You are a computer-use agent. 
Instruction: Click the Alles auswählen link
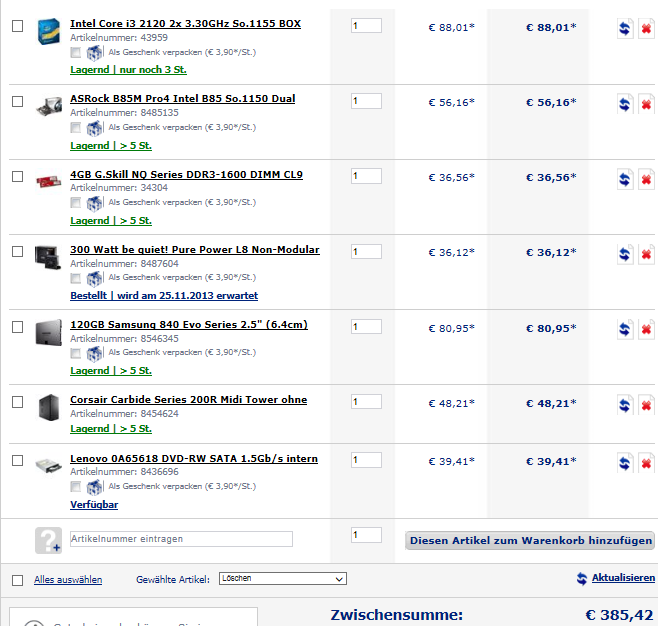pos(68,580)
